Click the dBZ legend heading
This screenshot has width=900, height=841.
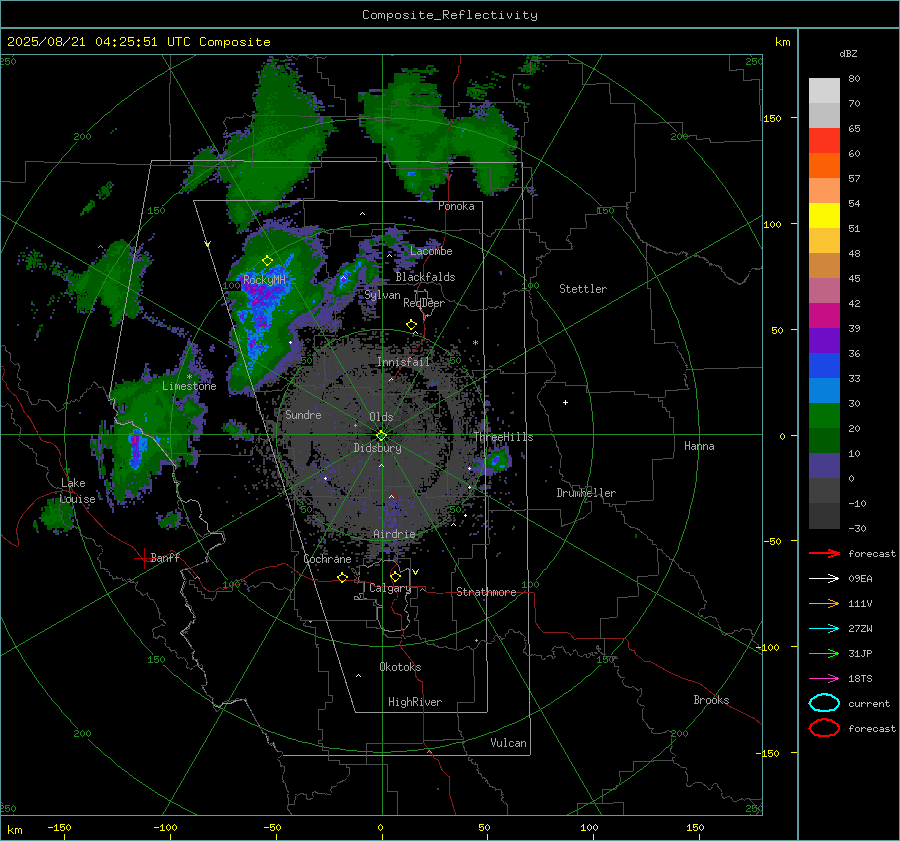point(848,53)
